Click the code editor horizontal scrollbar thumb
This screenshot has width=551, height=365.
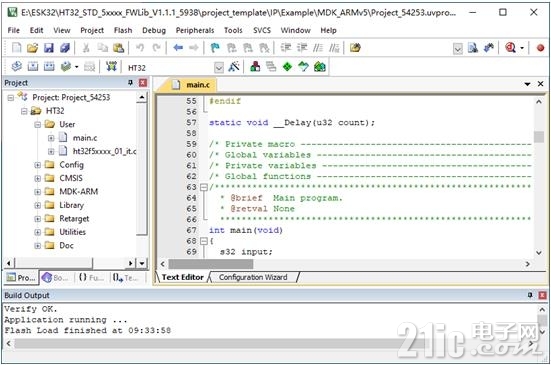[211, 264]
